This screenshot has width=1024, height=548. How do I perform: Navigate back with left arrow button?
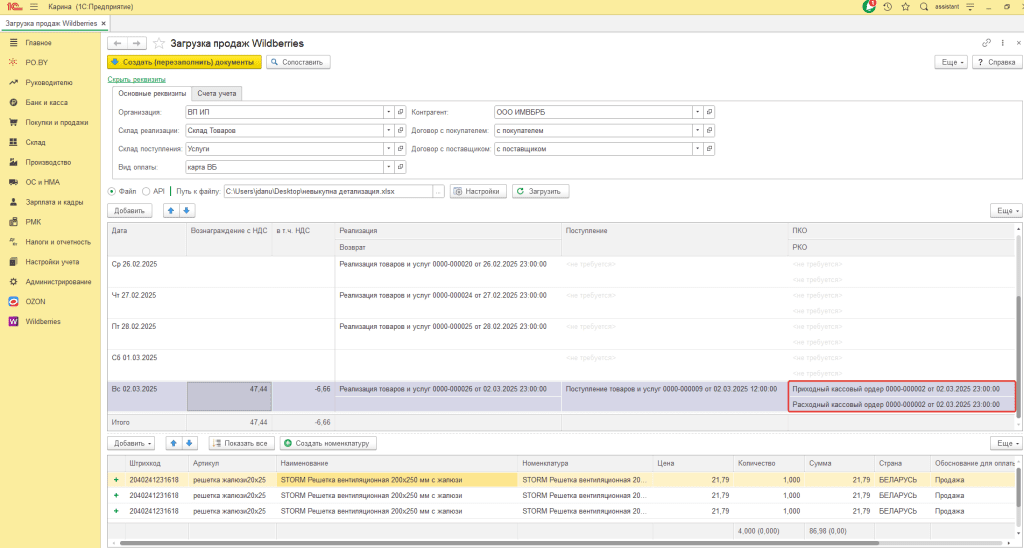[x=118, y=43]
